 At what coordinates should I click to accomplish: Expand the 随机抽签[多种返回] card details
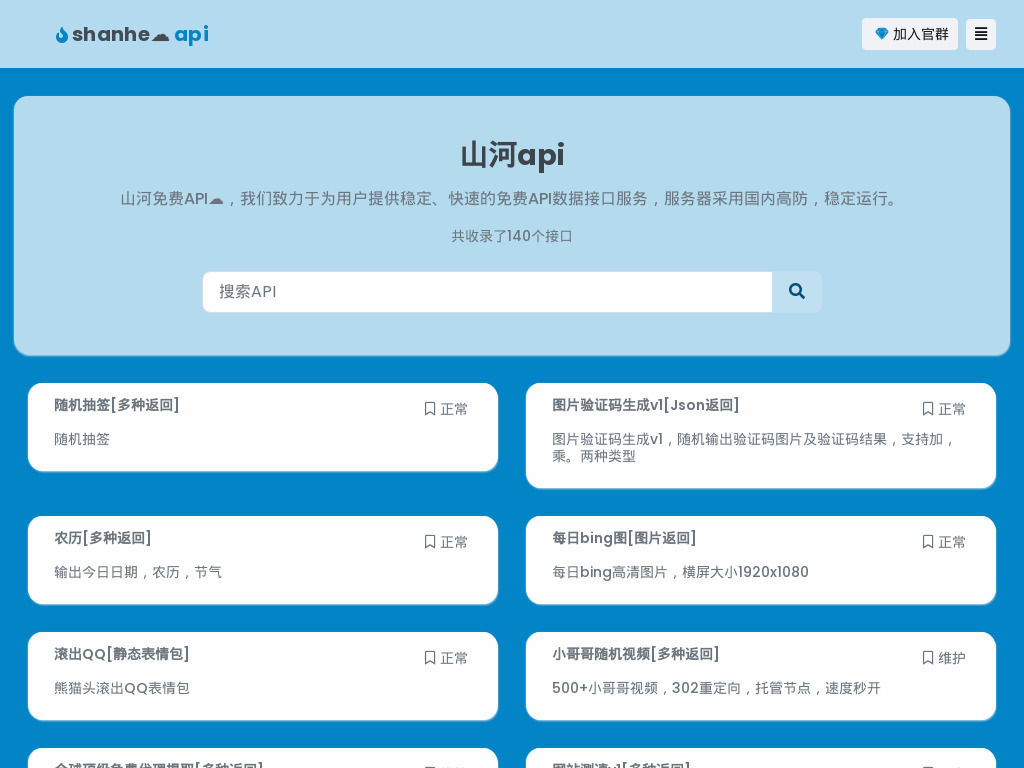click(117, 405)
